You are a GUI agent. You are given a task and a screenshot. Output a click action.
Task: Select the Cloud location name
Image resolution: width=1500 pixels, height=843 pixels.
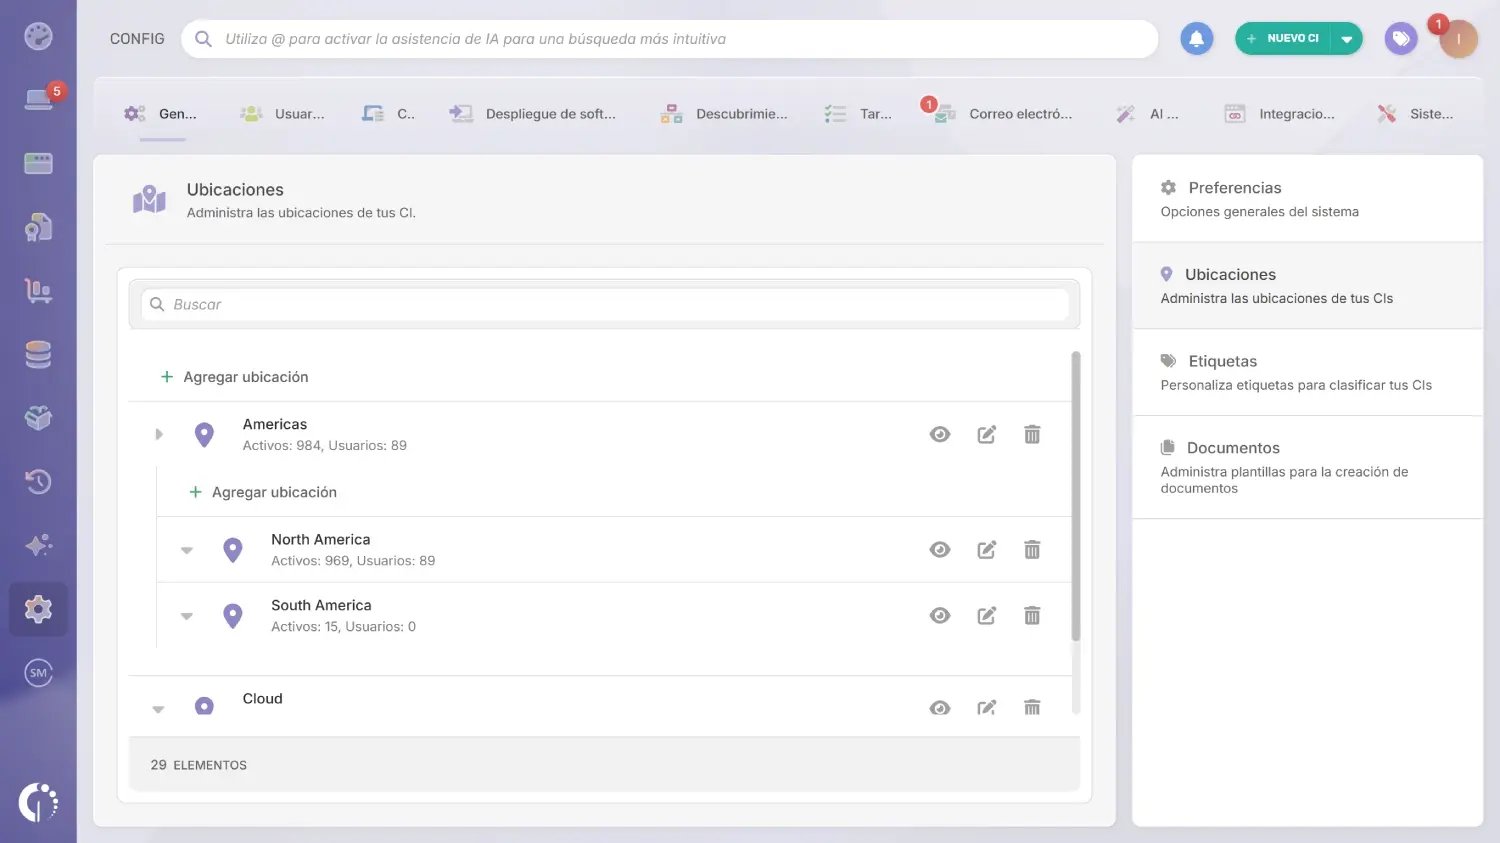coord(262,698)
